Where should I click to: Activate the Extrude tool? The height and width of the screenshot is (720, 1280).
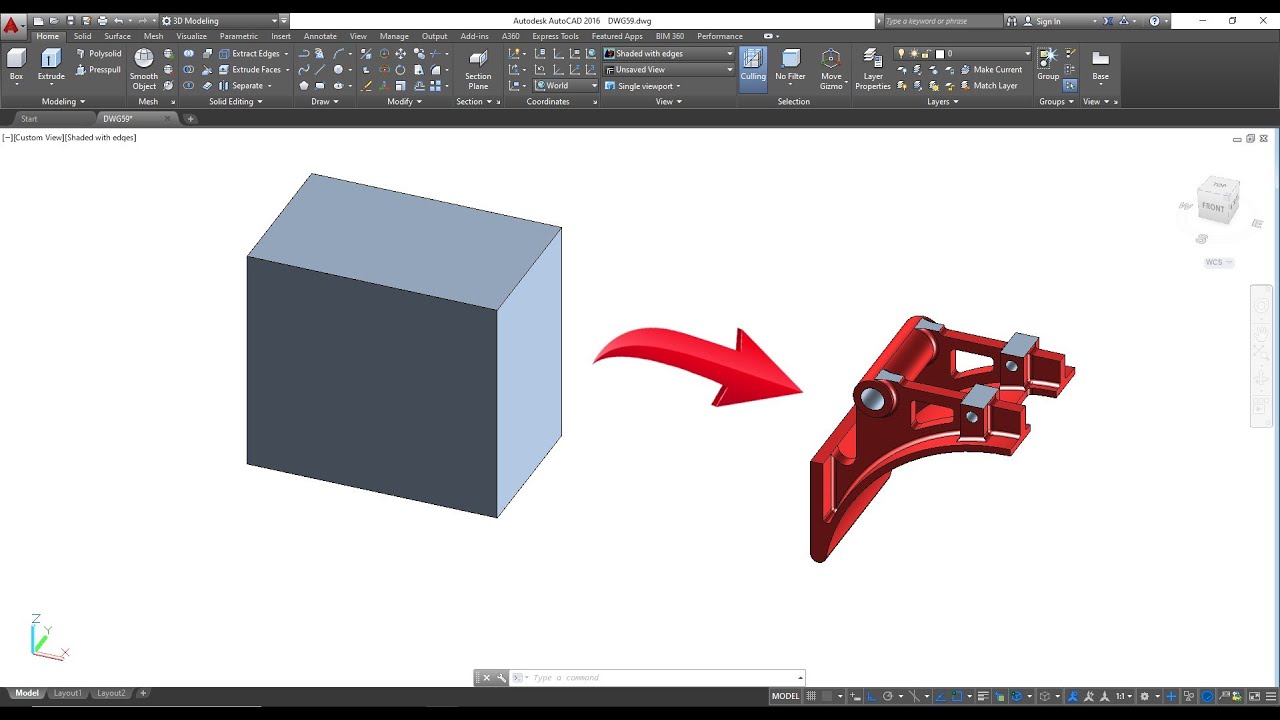click(x=51, y=64)
